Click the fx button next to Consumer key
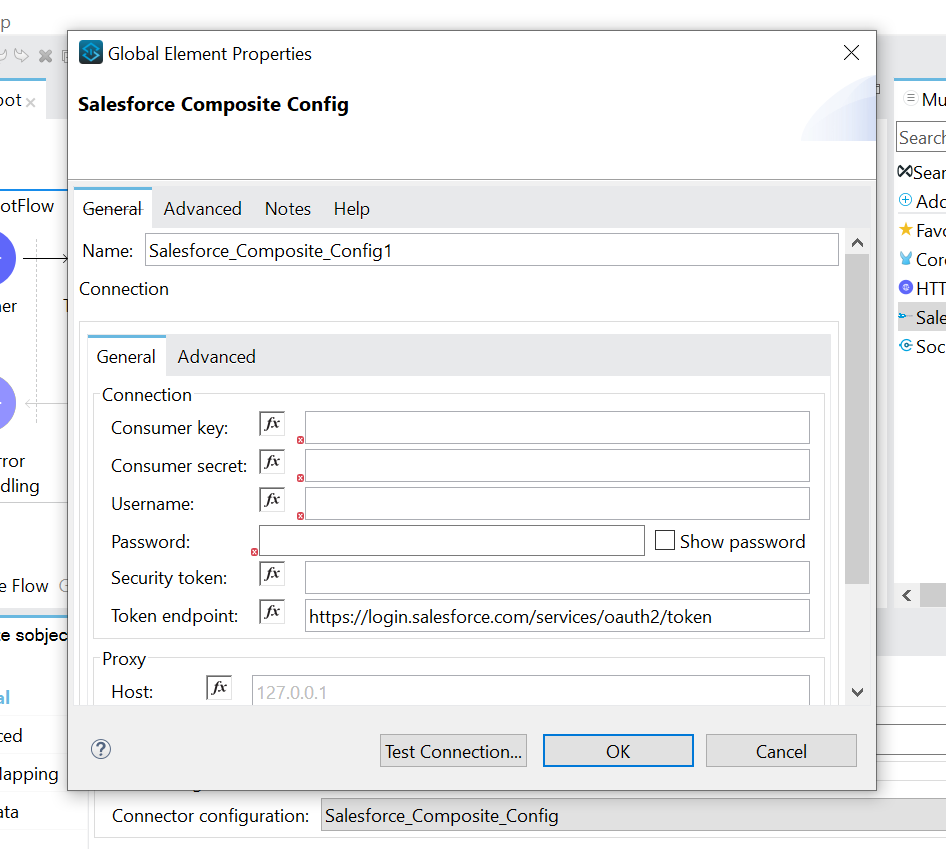This screenshot has height=849, width=946. [x=272, y=424]
